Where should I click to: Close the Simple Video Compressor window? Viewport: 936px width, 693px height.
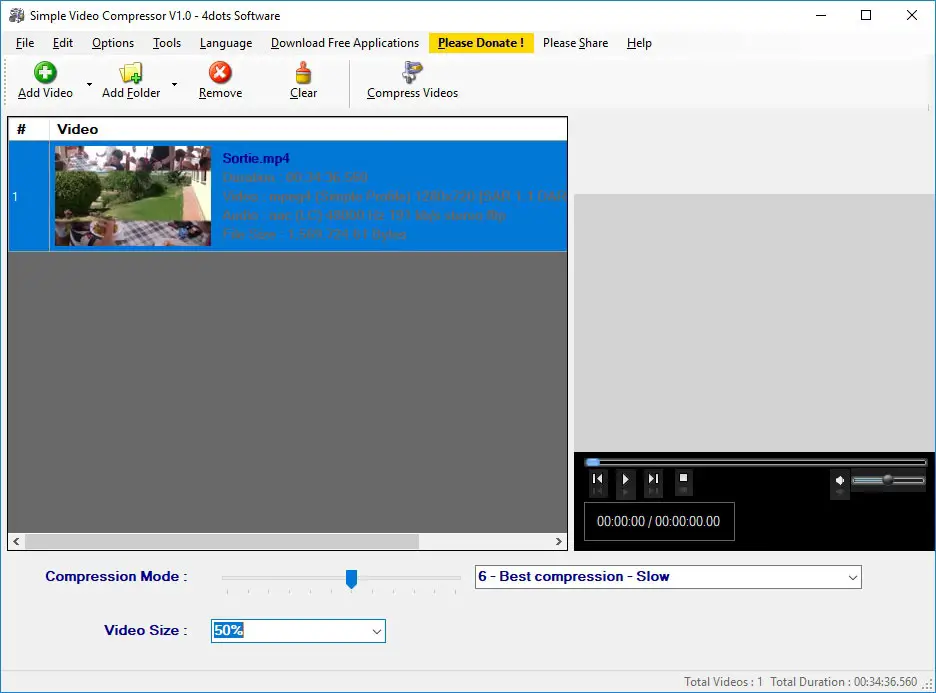coord(912,16)
